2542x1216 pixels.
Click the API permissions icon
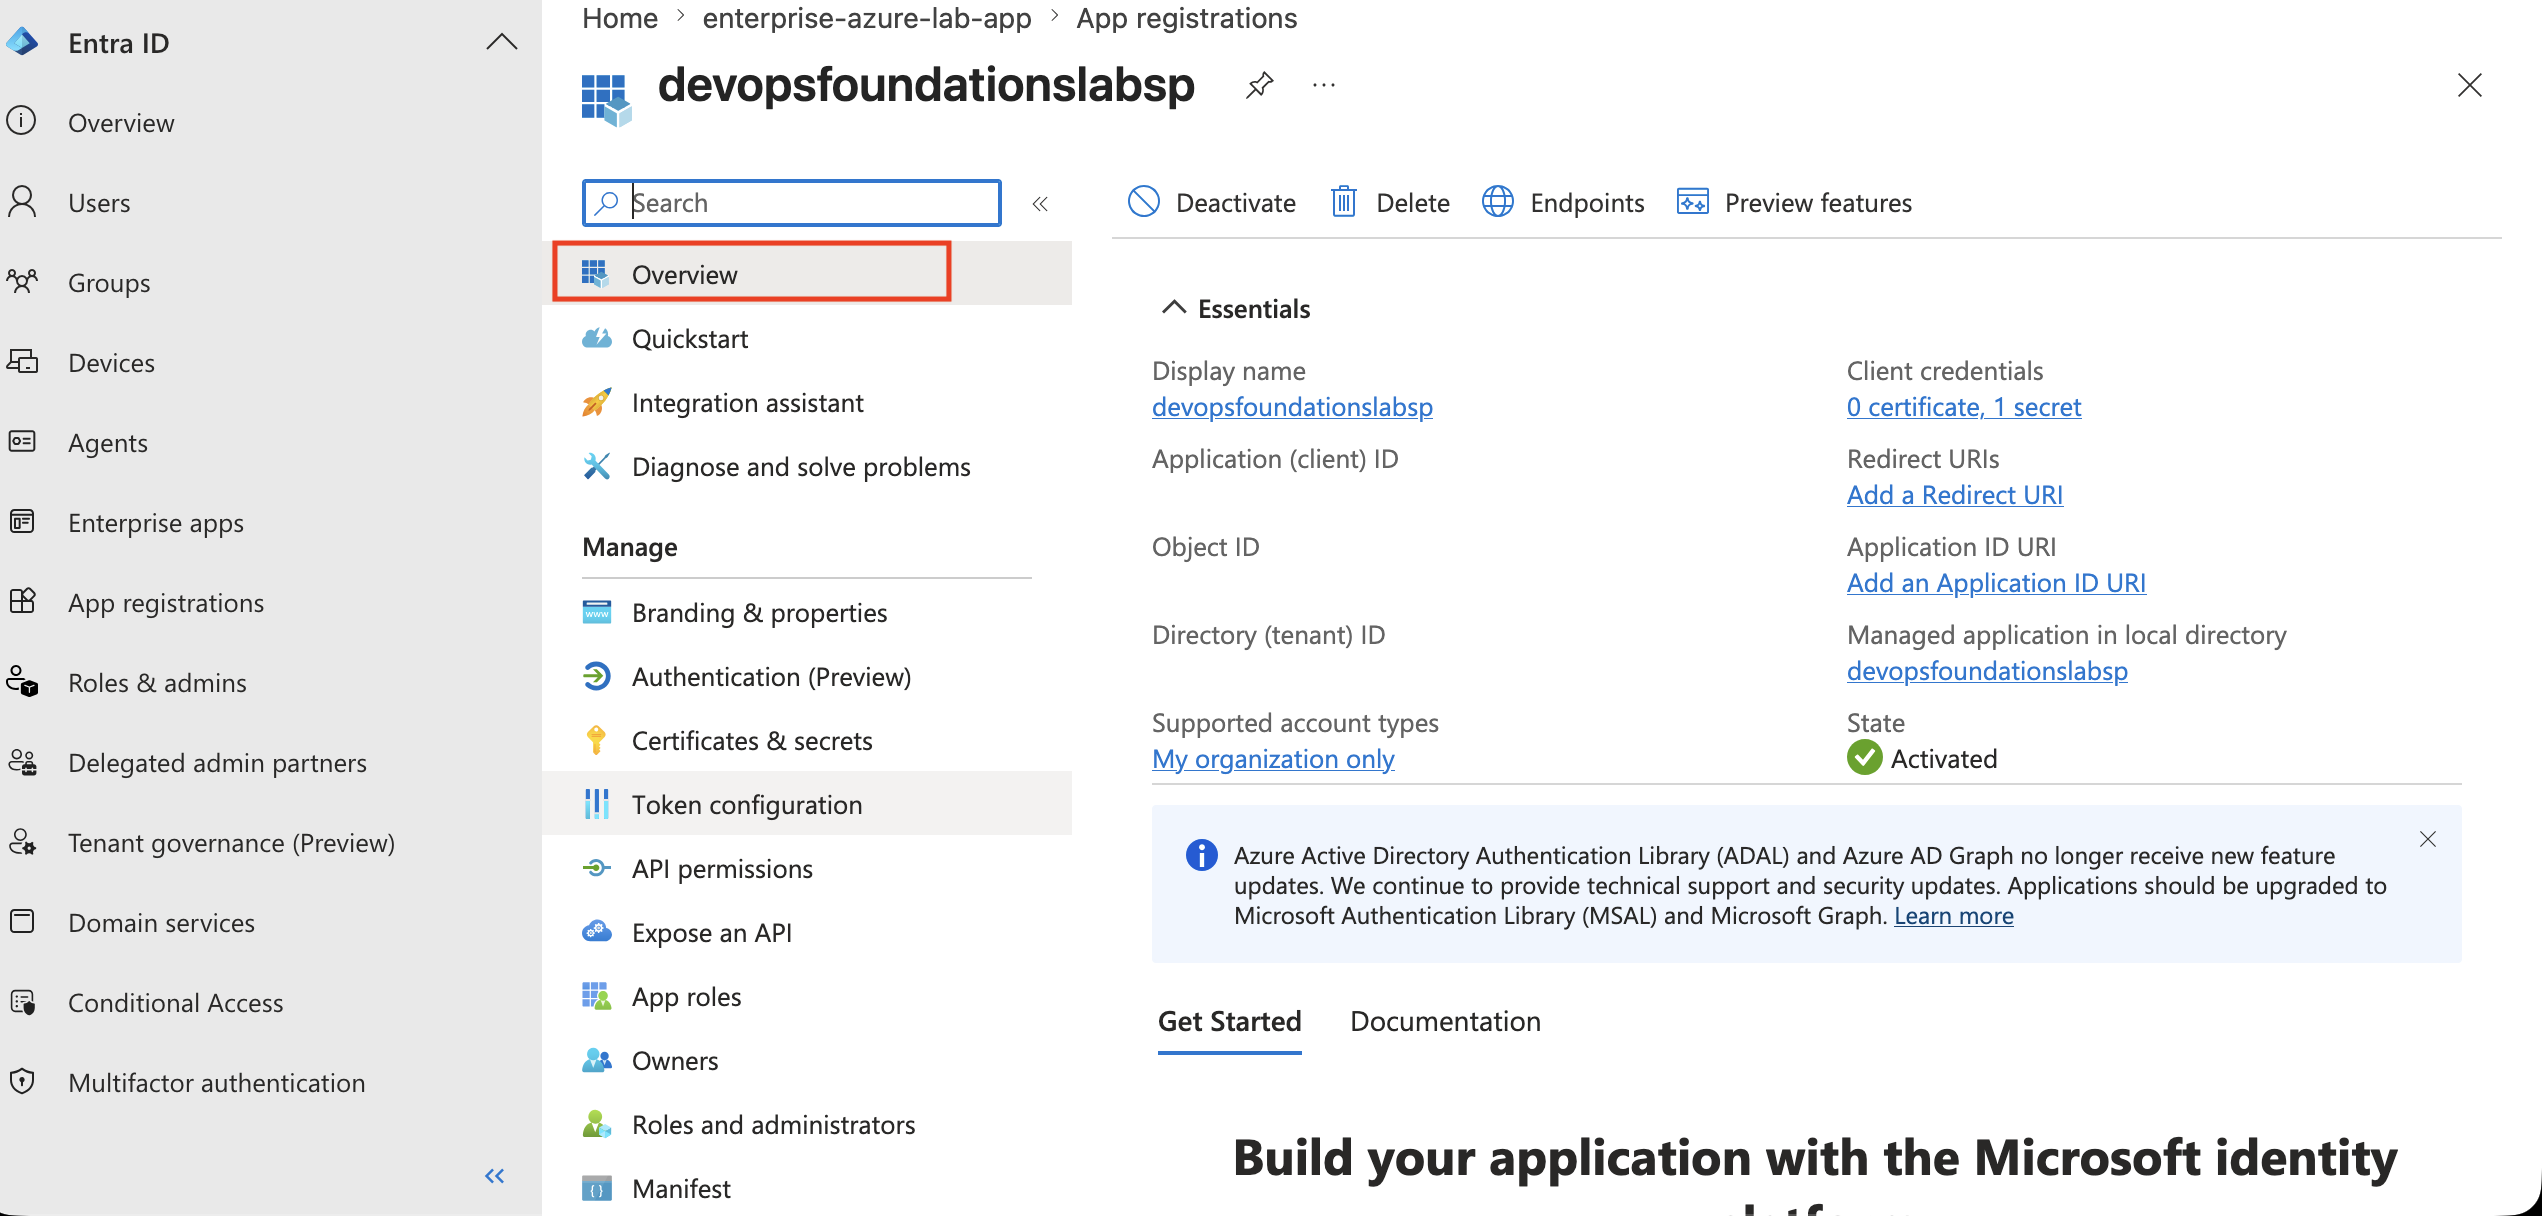pyautogui.click(x=597, y=868)
